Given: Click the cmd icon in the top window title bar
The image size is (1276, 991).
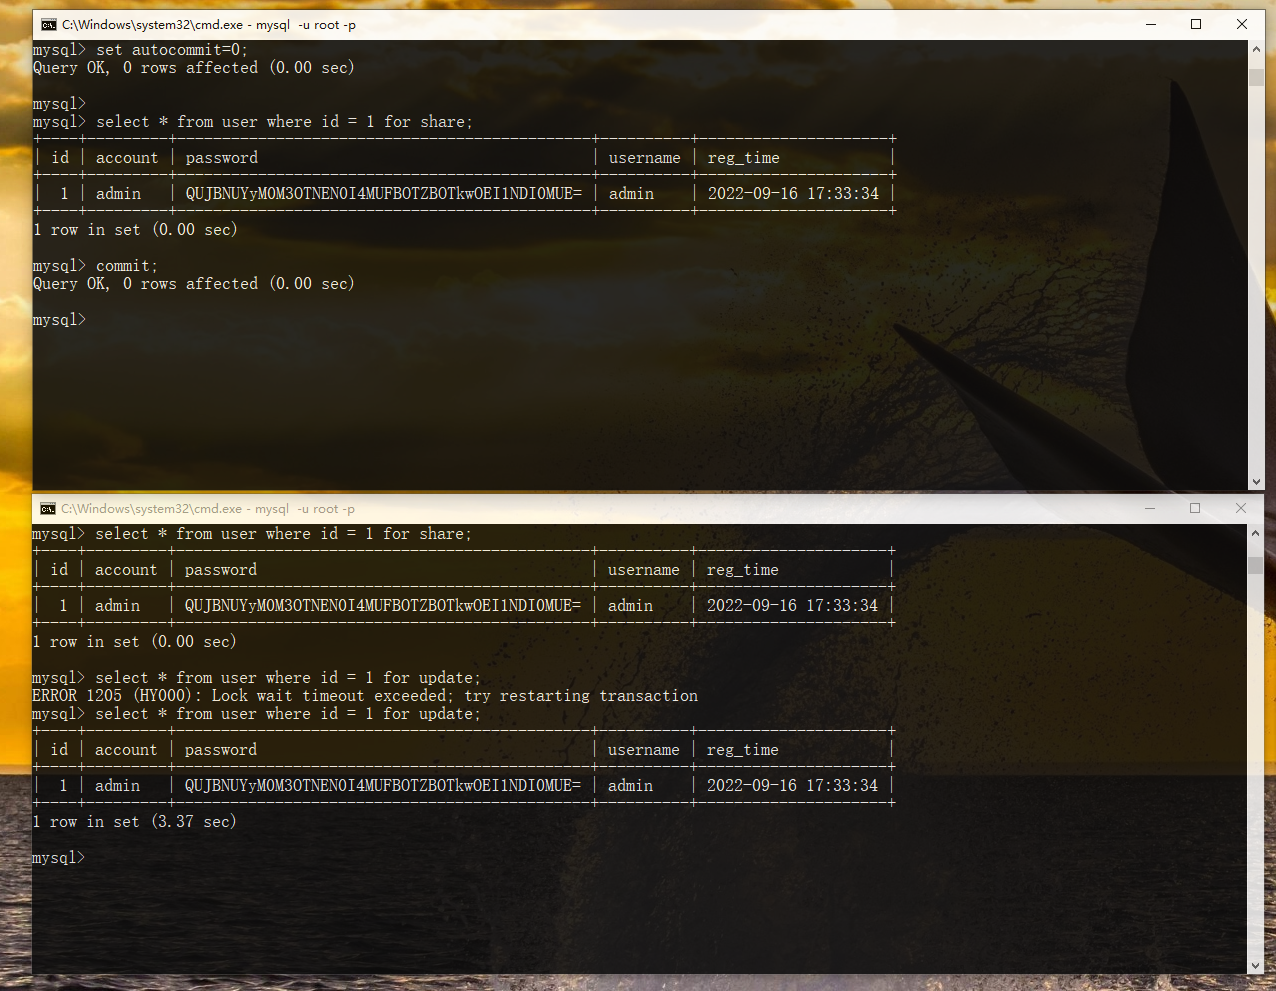Looking at the screenshot, I should point(48,25).
